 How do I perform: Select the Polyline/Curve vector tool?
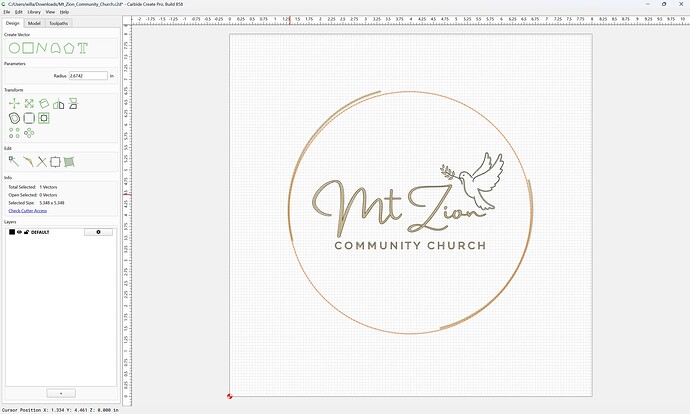tap(42, 48)
